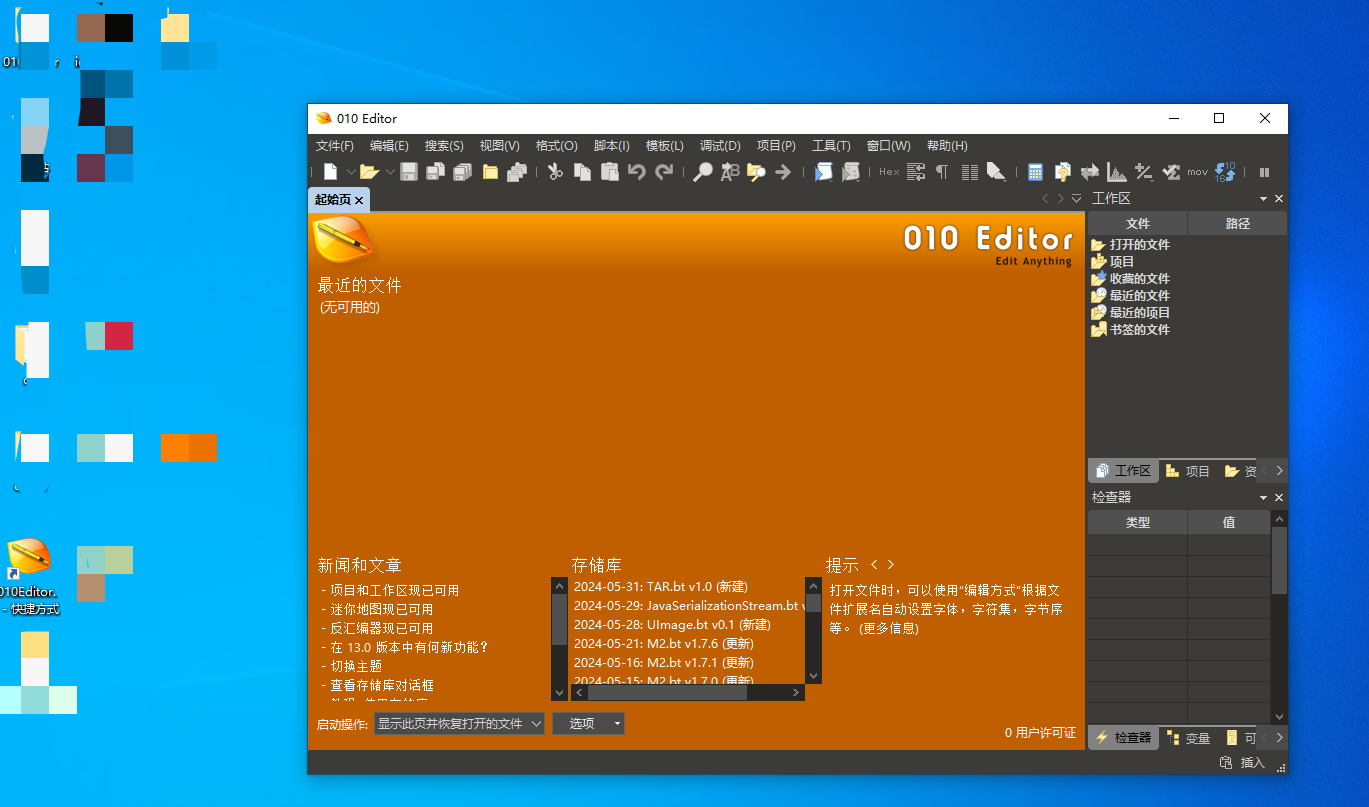Open the 文件(F) menu

(x=335, y=146)
